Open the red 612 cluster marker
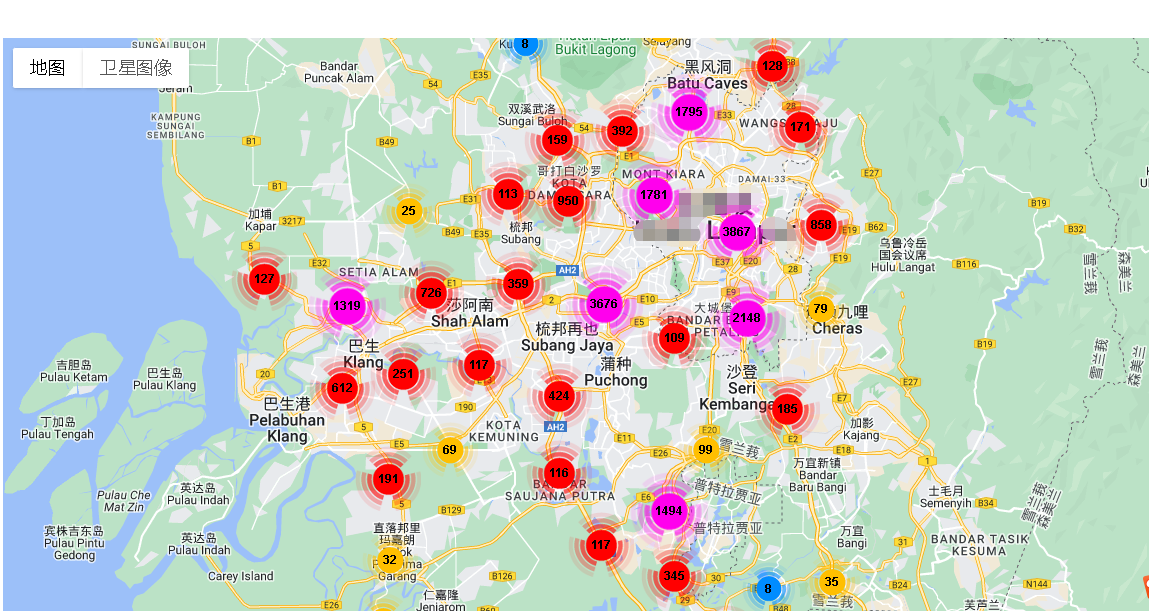The image size is (1149, 611). [342, 388]
